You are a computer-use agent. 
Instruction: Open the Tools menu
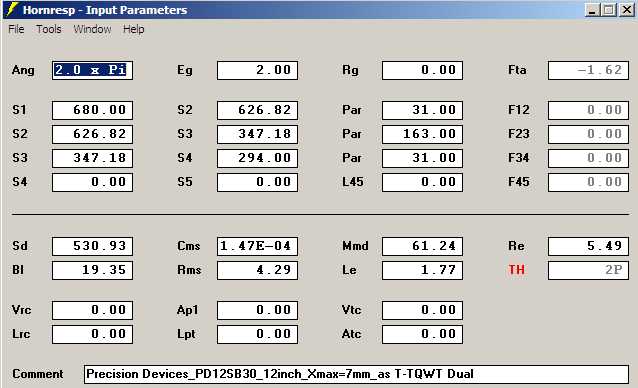coord(49,29)
